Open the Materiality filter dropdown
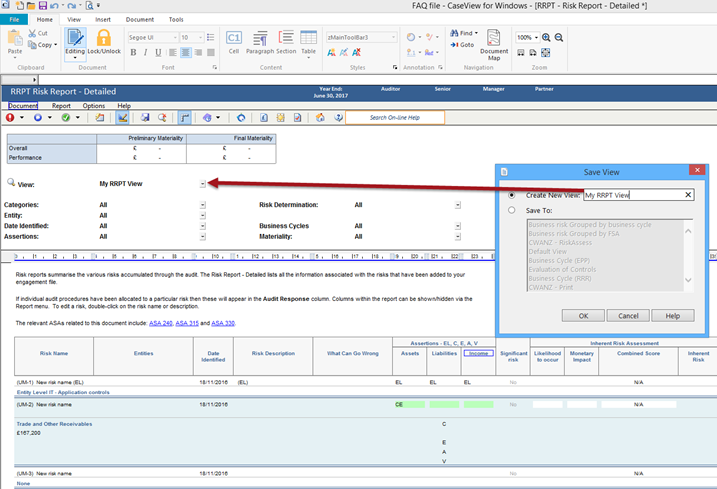717x489 pixels. click(458, 236)
